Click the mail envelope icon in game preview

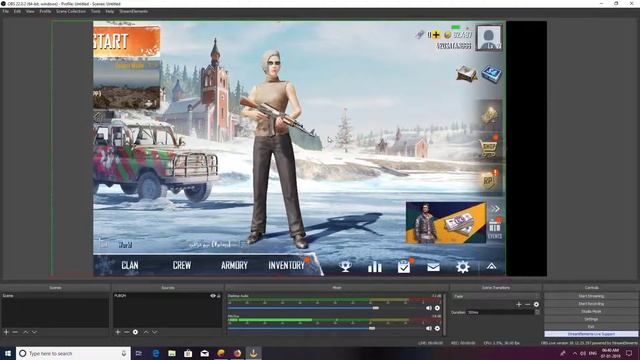pyautogui.click(x=433, y=267)
